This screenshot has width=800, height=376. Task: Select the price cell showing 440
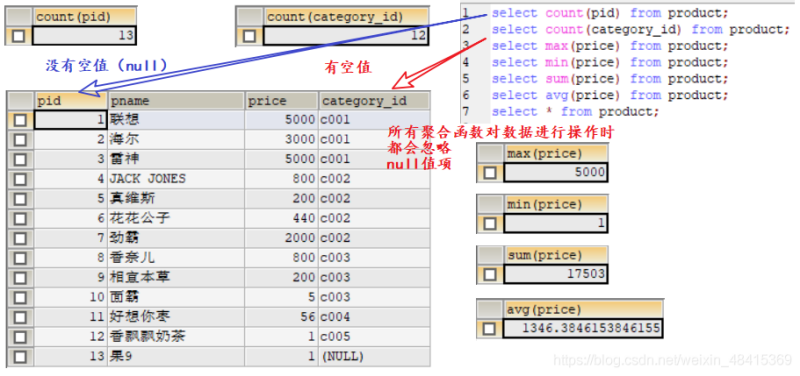(x=282, y=219)
